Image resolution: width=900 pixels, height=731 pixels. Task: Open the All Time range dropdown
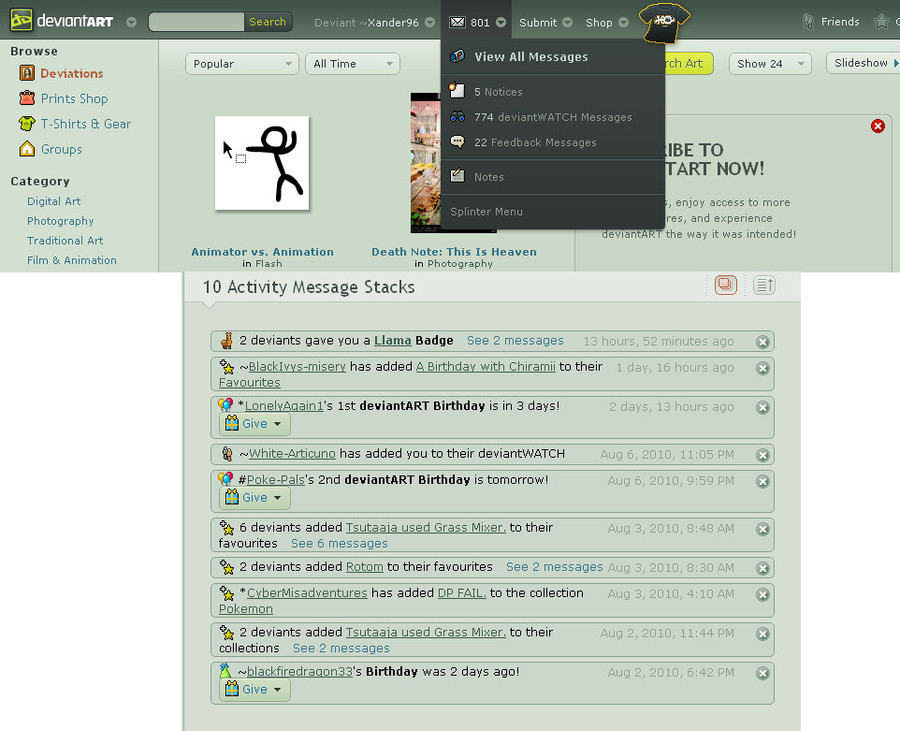(352, 64)
